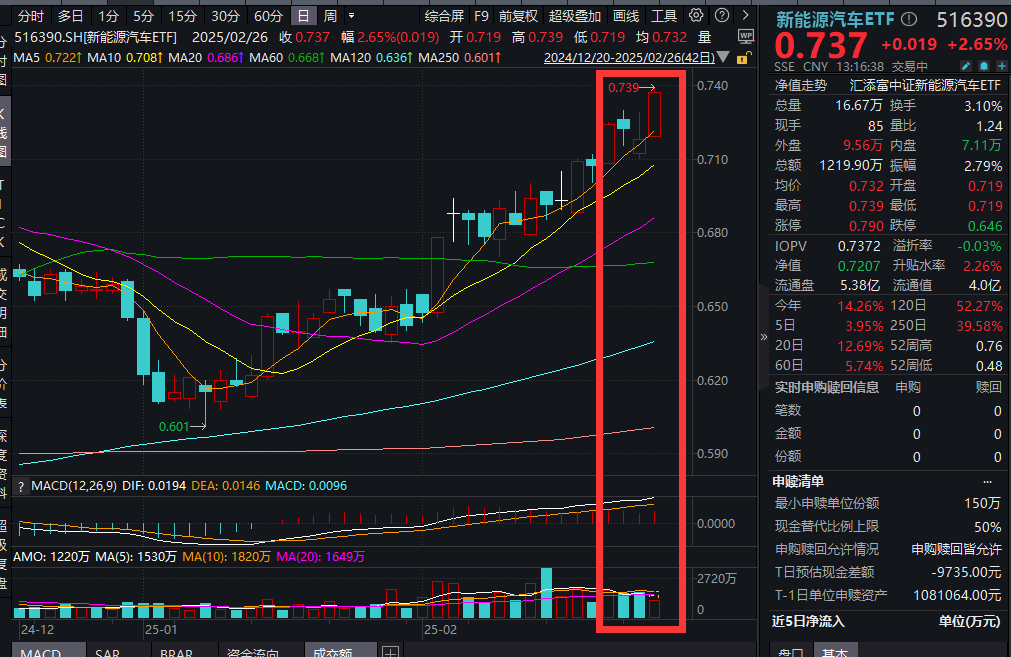1011x657 pixels.
Task: Click the WP icon below the toolbar
Action: (x=745, y=35)
